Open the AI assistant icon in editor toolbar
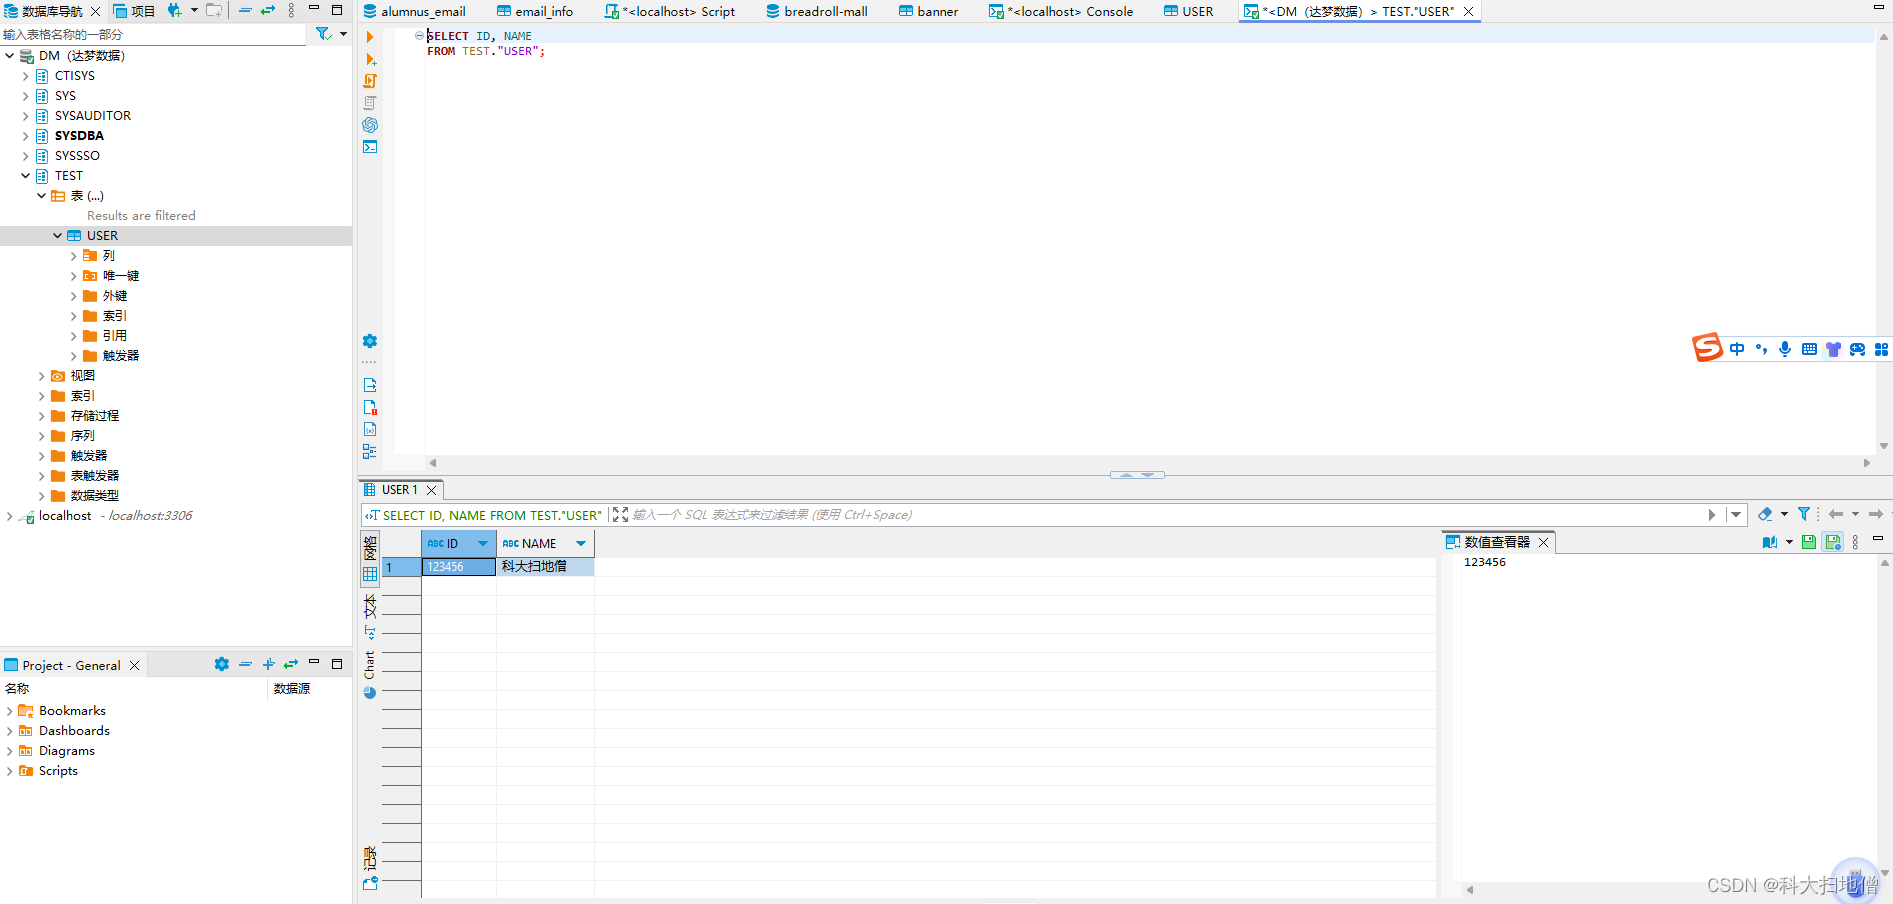 point(370,125)
